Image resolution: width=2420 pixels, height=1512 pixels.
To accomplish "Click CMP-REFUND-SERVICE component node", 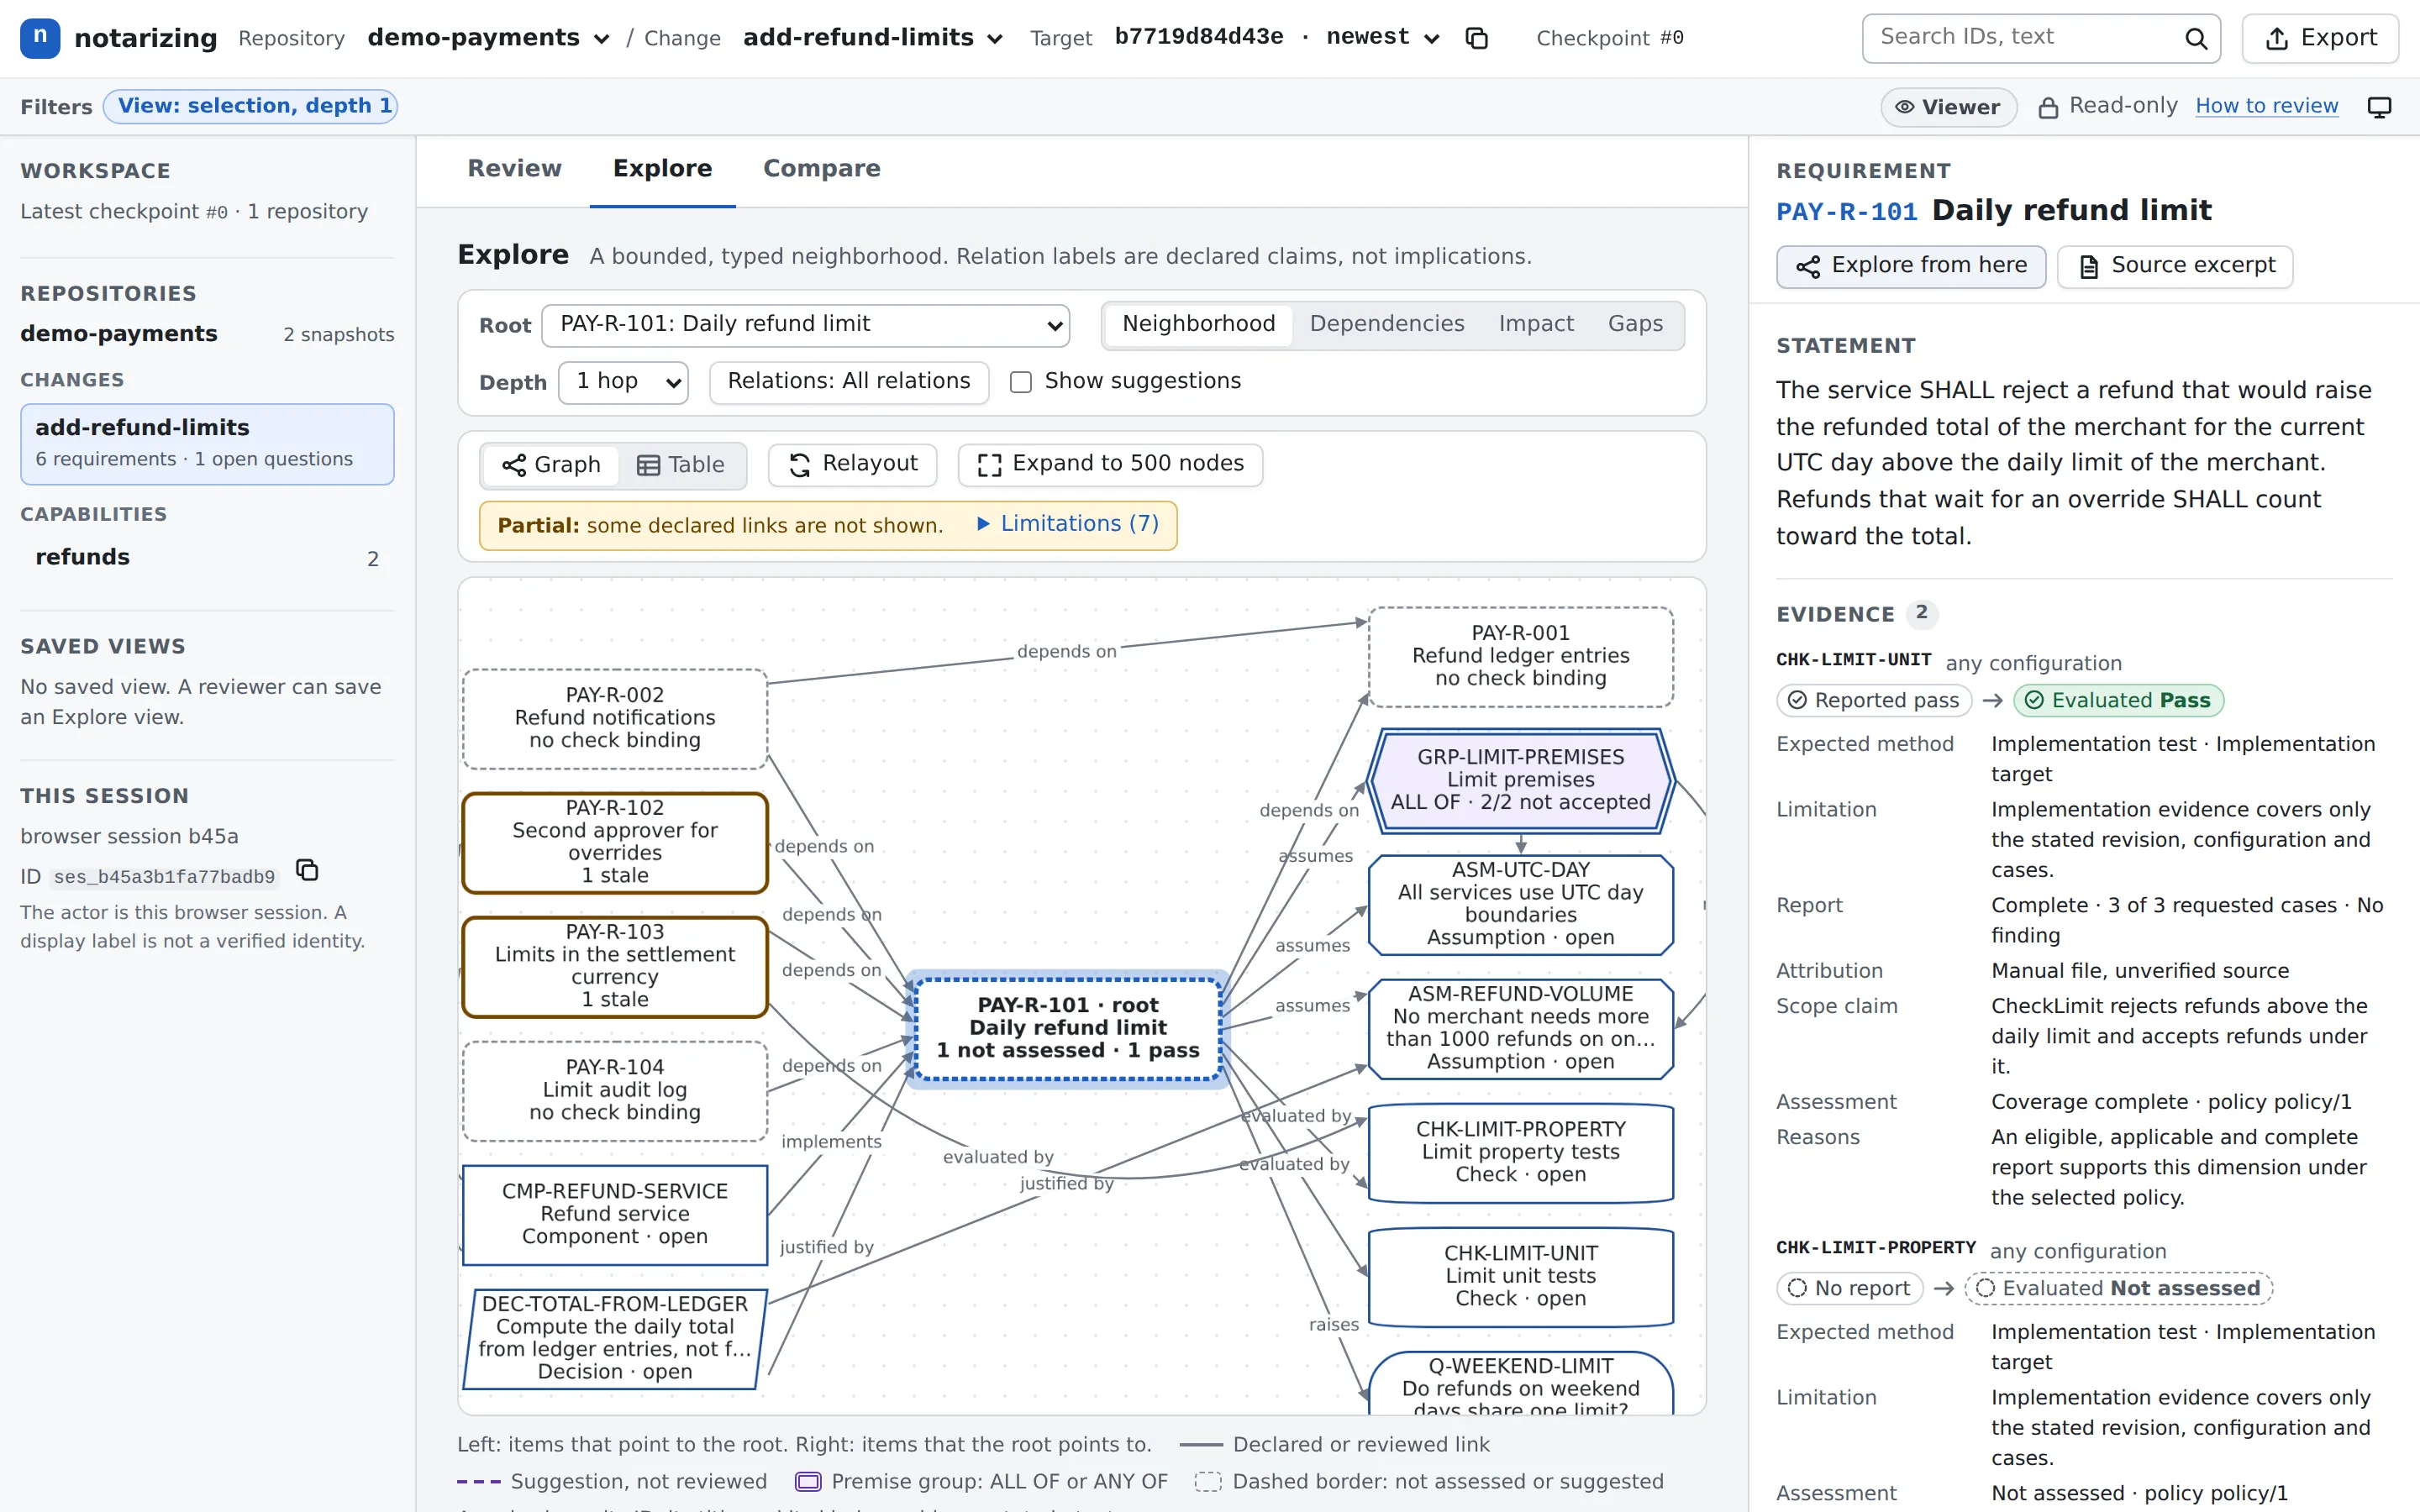I will point(615,1214).
